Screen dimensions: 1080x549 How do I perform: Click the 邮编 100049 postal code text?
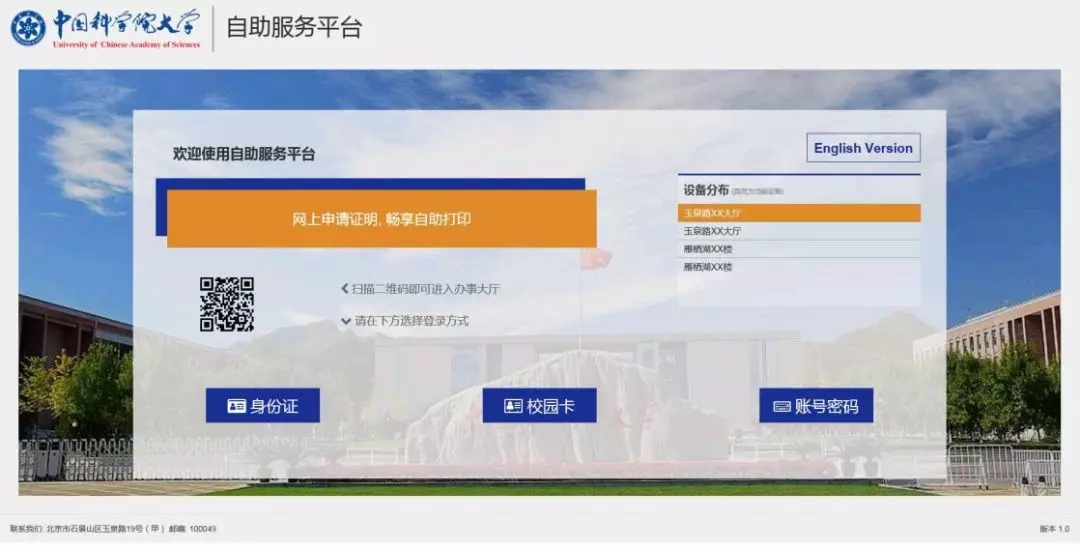pyautogui.click(x=193, y=529)
